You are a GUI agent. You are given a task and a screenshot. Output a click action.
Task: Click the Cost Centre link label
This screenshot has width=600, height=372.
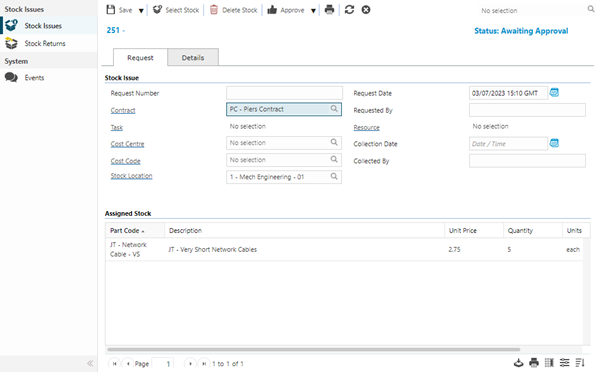tap(127, 144)
